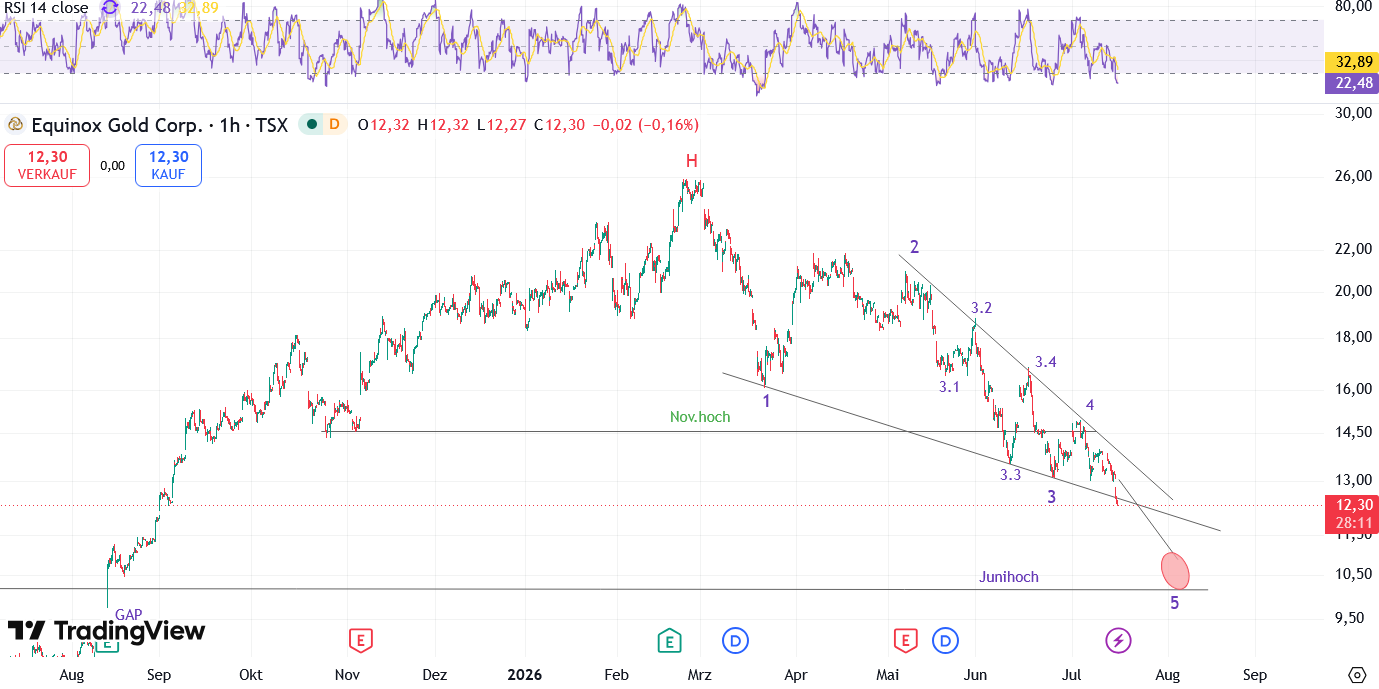Click the open value O12,32

pyautogui.click(x=384, y=125)
